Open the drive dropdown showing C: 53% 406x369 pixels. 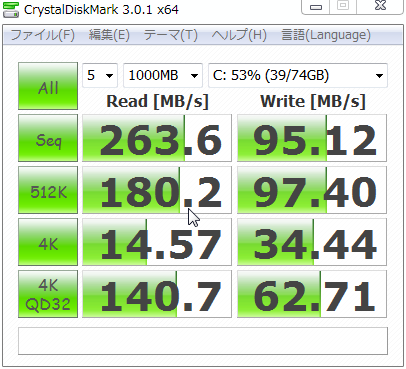pos(298,75)
